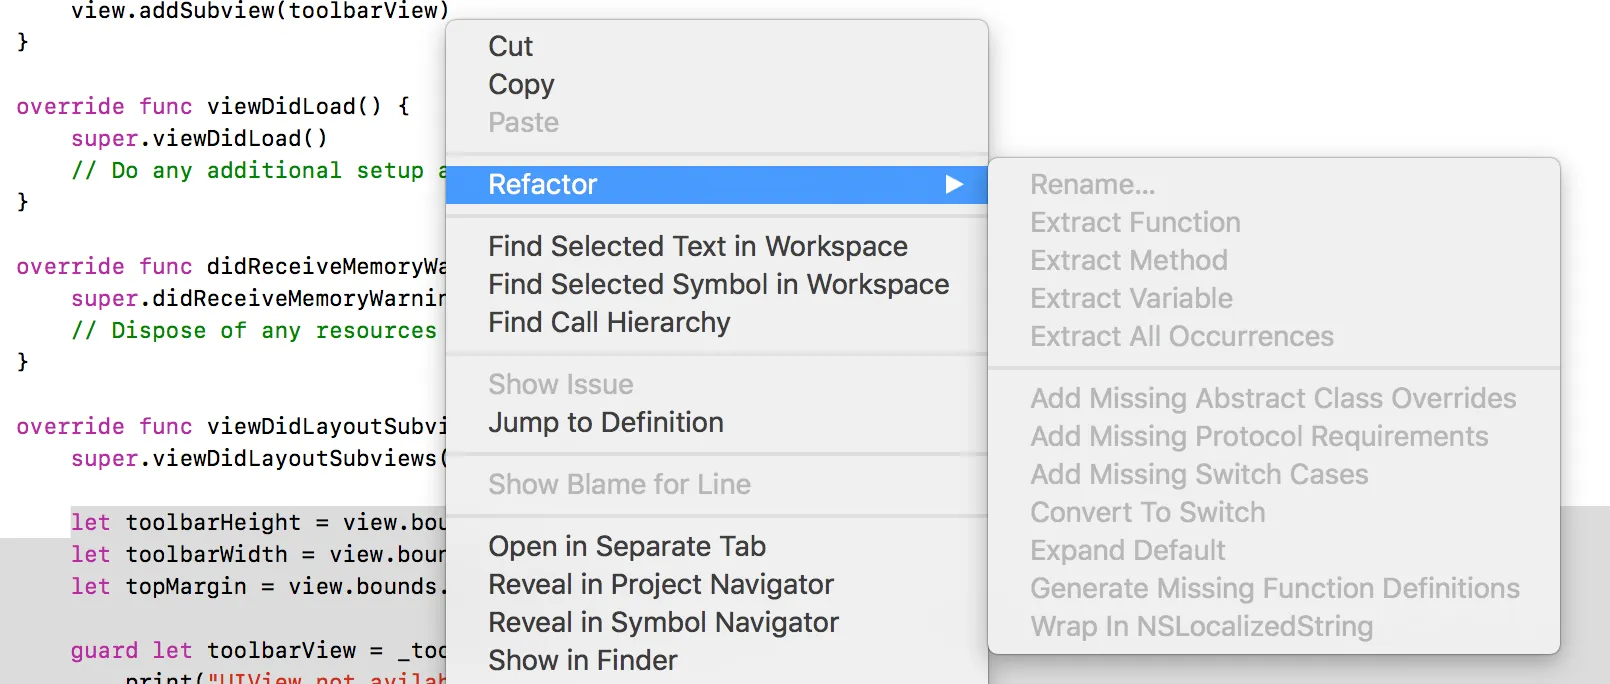Click Add Missing Protocol Requirements
This screenshot has height=684, width=1610.
1259,436
